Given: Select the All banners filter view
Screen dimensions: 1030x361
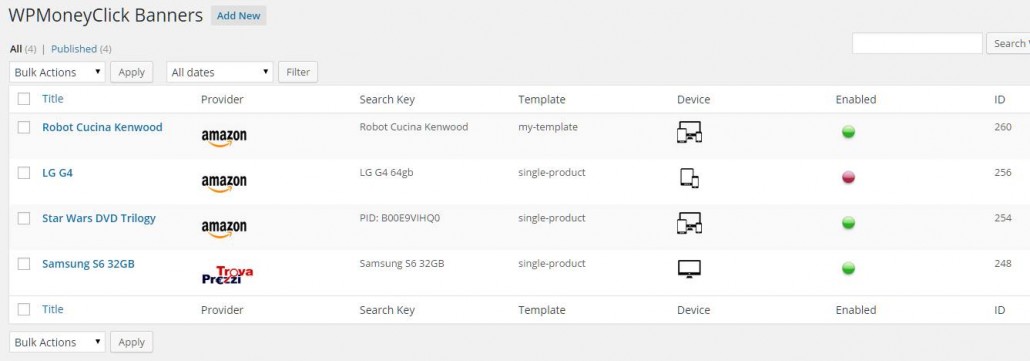Looking at the screenshot, I should (16, 49).
